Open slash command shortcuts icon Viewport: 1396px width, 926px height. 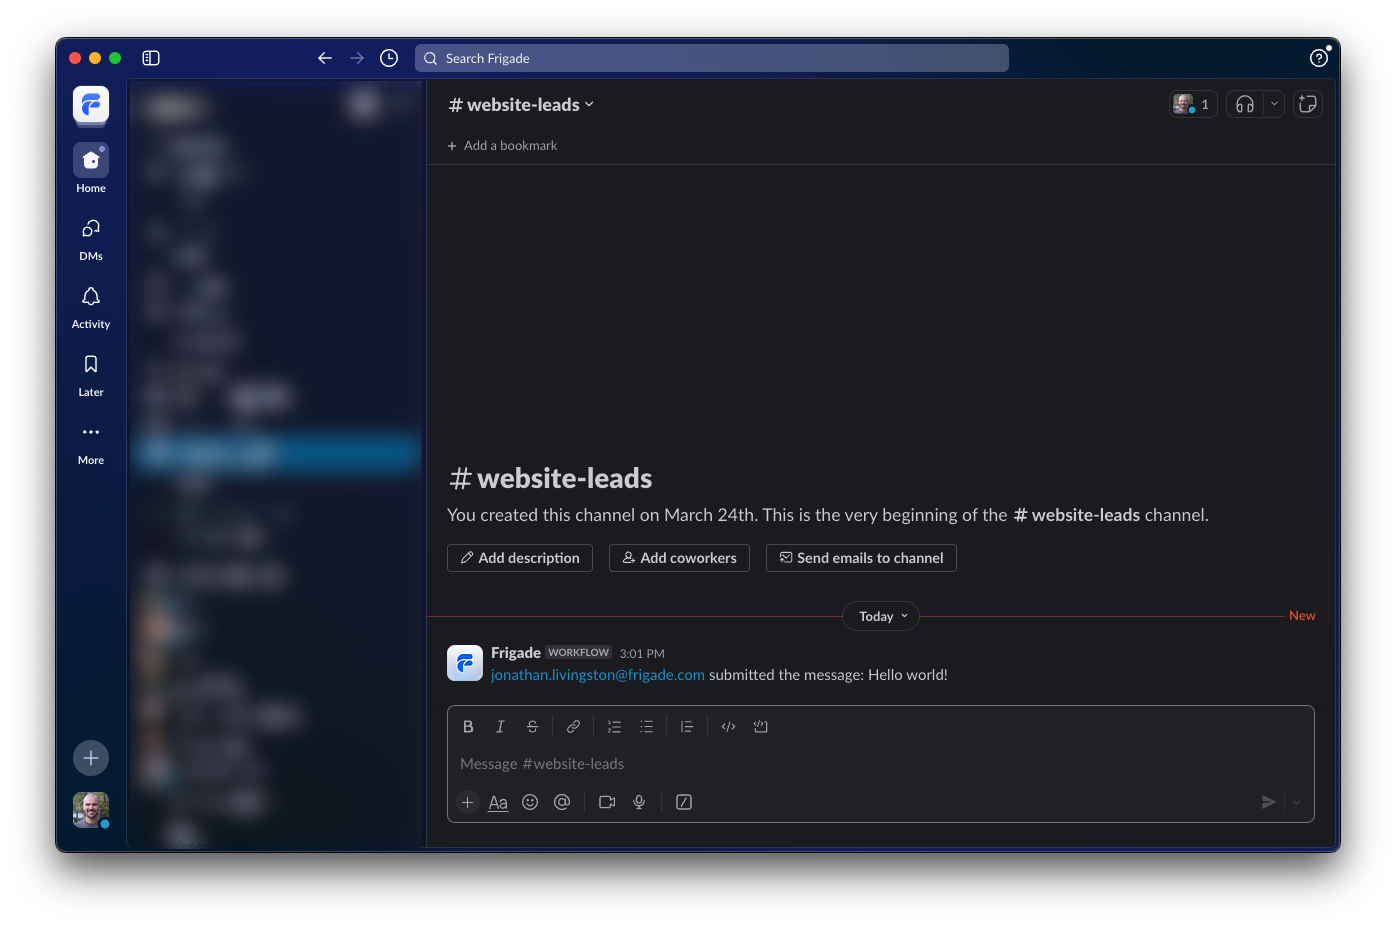684,802
